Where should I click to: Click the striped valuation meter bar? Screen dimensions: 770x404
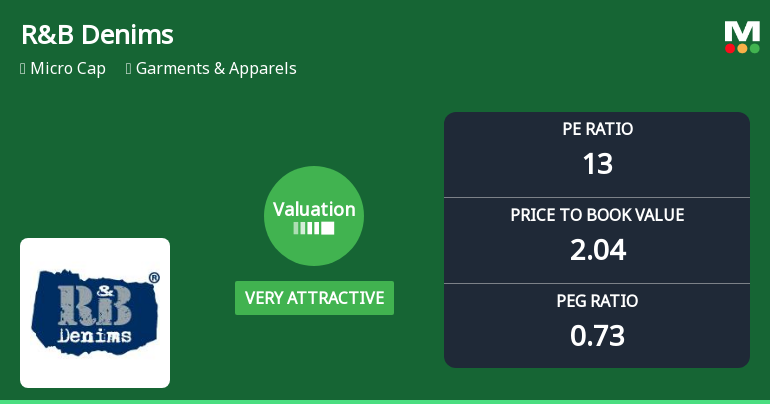tap(314, 229)
